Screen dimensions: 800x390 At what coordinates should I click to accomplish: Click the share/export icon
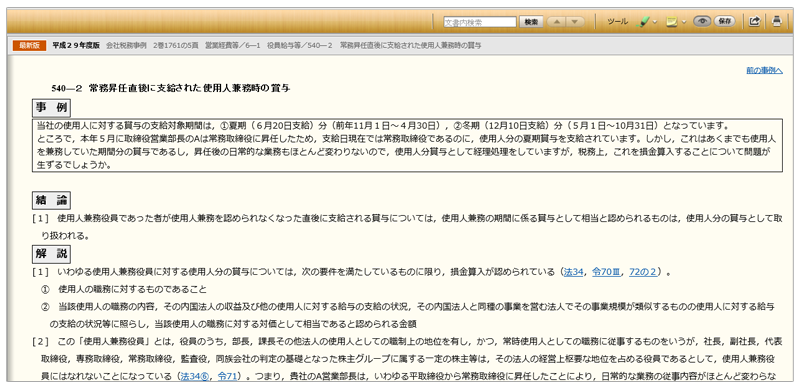754,21
